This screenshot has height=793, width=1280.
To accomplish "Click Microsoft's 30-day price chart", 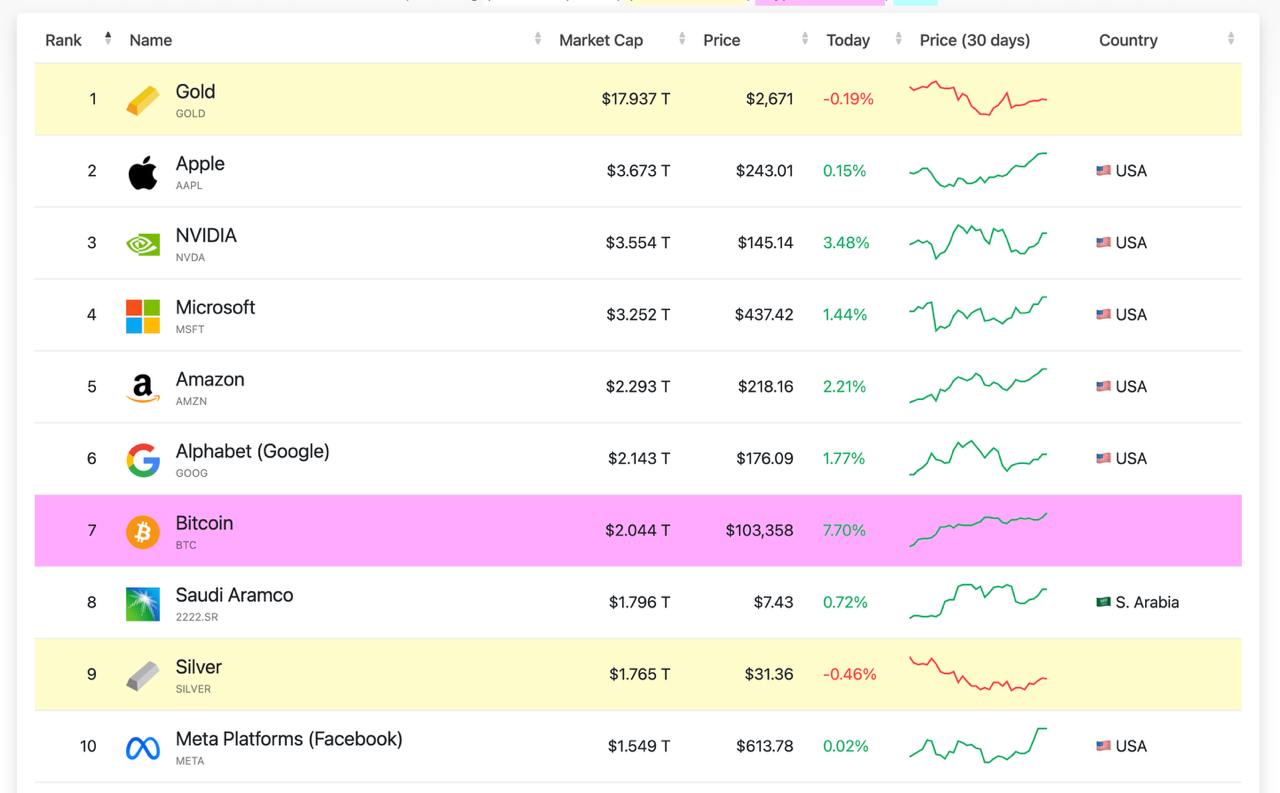I will pyautogui.click(x=978, y=314).
